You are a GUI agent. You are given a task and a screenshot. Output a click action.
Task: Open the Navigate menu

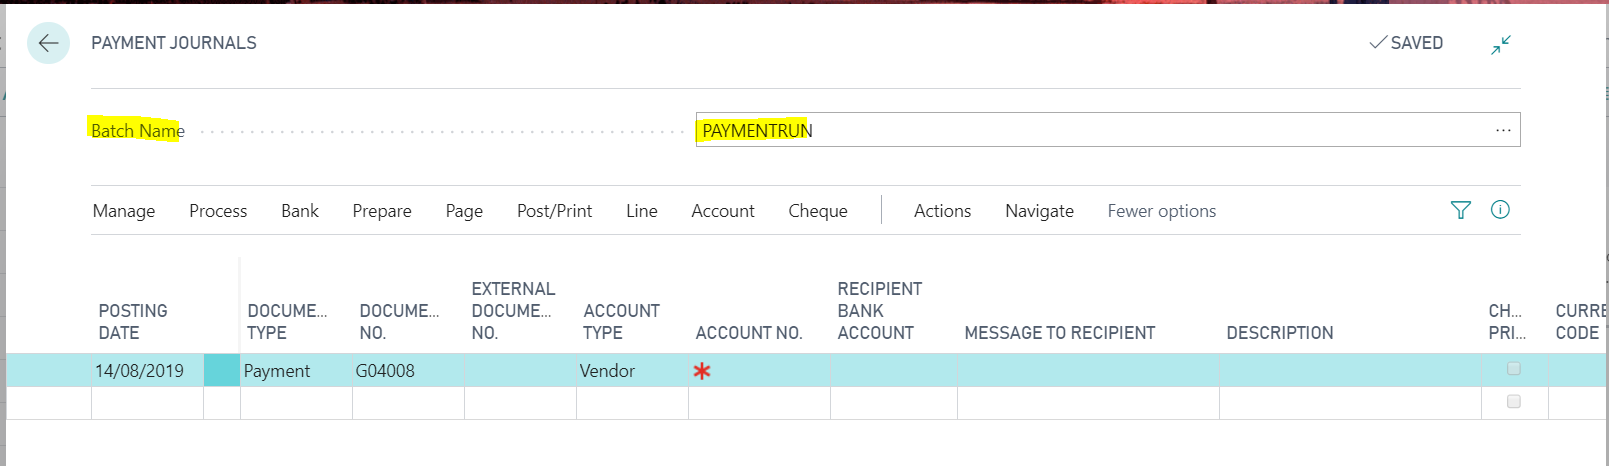click(1039, 211)
